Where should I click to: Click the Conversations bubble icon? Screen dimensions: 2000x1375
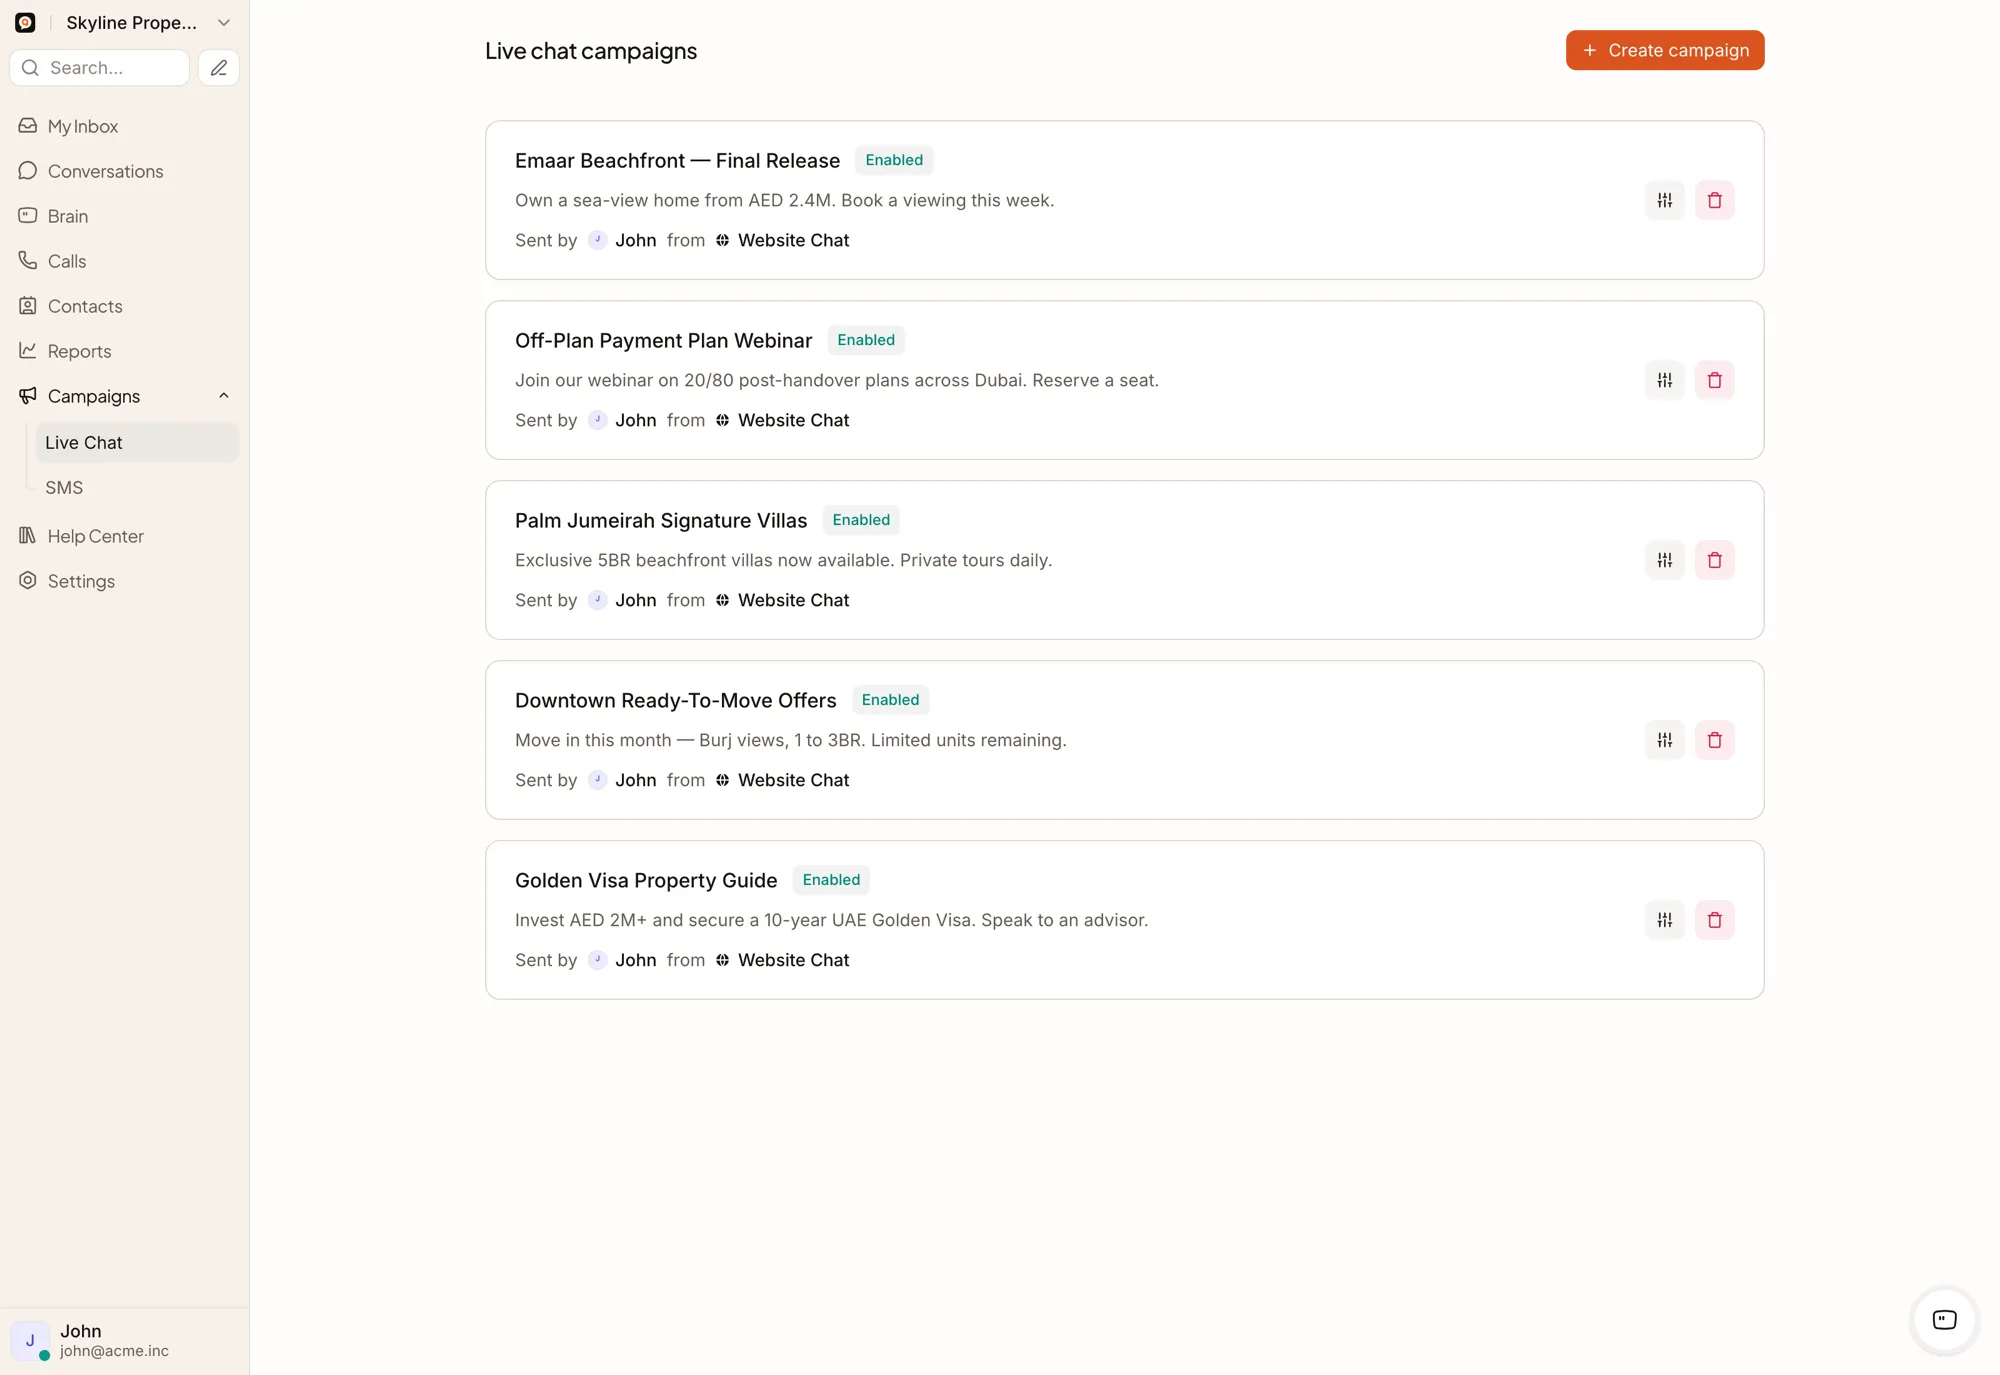[x=28, y=171]
